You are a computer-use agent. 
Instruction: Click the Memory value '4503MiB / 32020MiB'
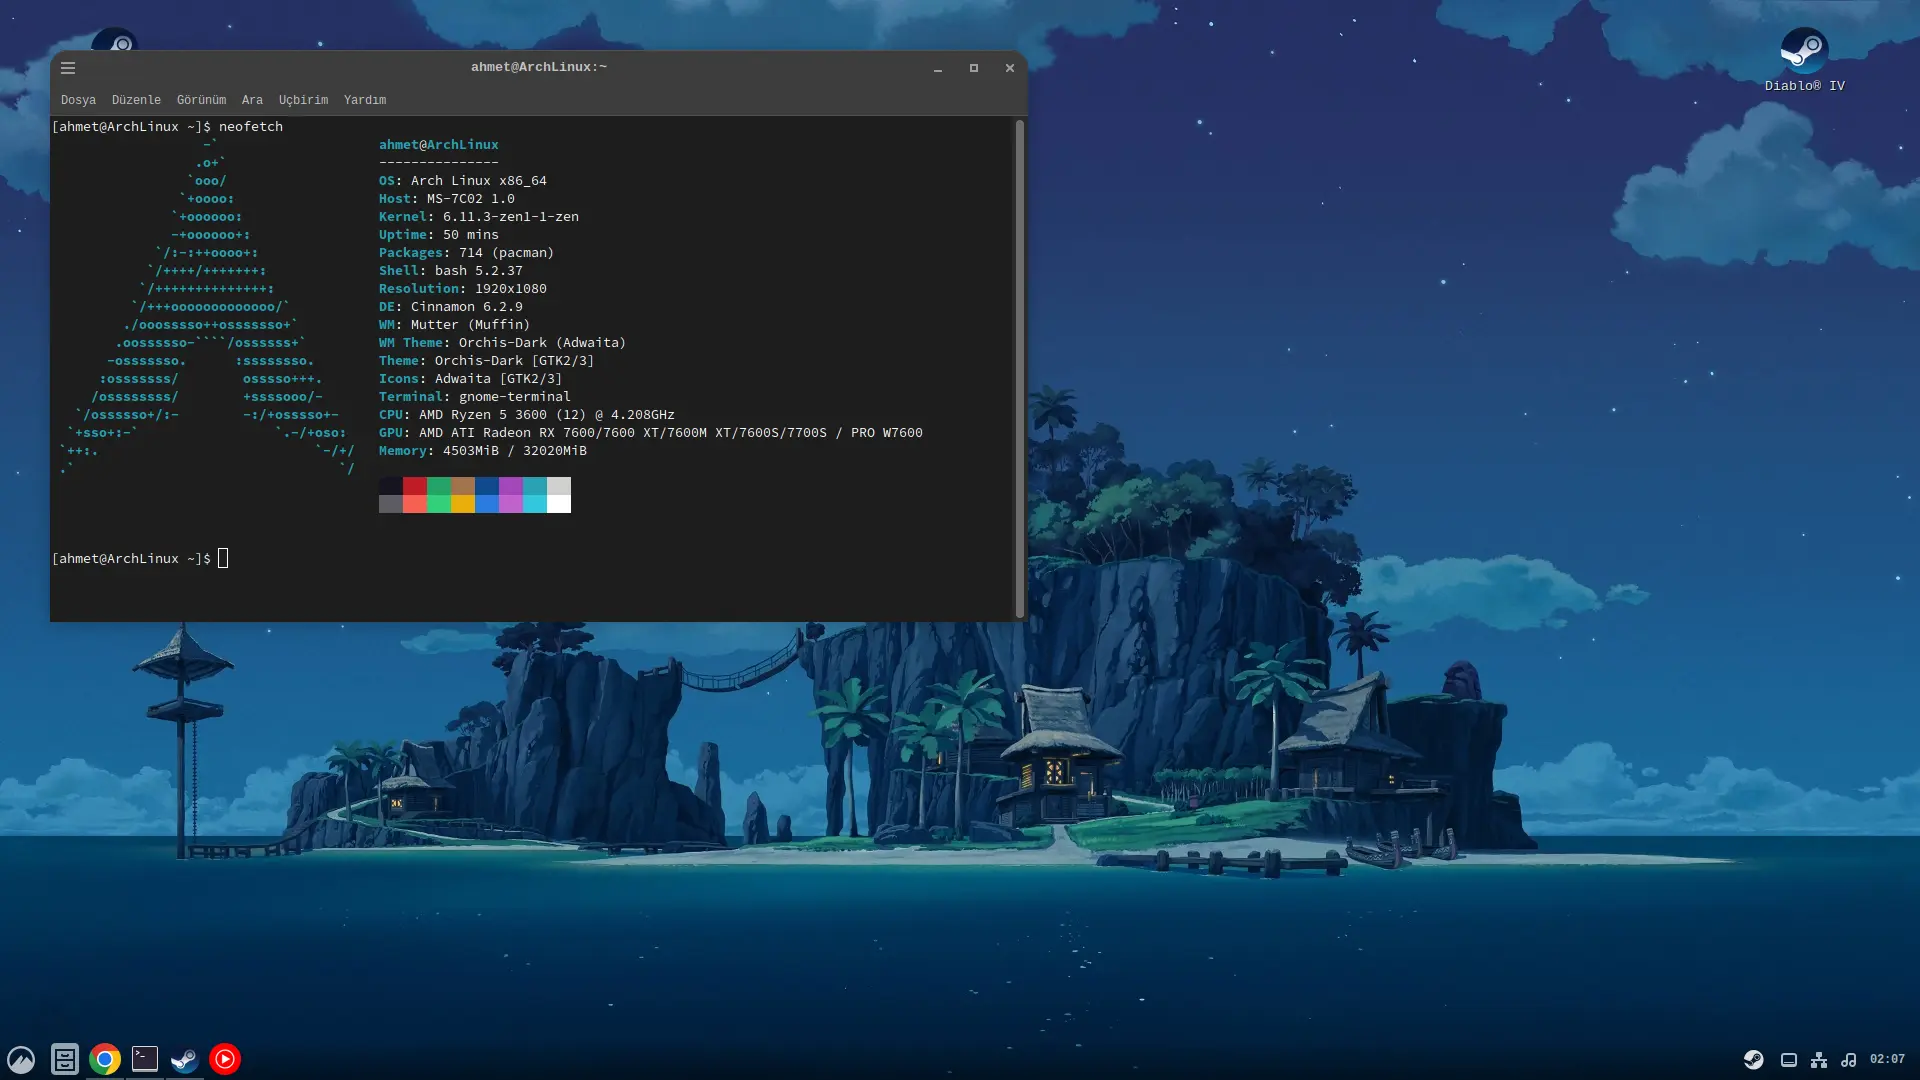pos(514,451)
